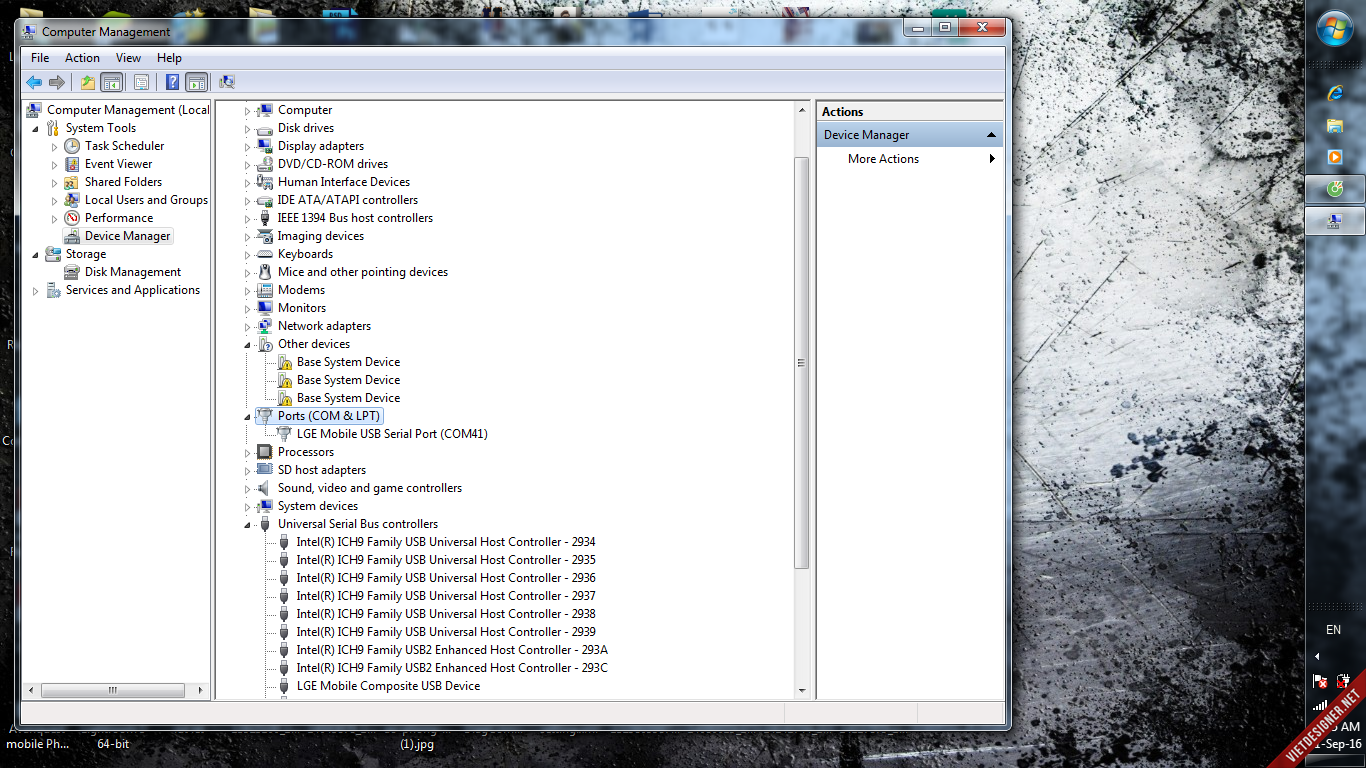The image size is (1366, 768).
Task: Collapse Universal Serial Bus controllers category
Action: (x=248, y=524)
